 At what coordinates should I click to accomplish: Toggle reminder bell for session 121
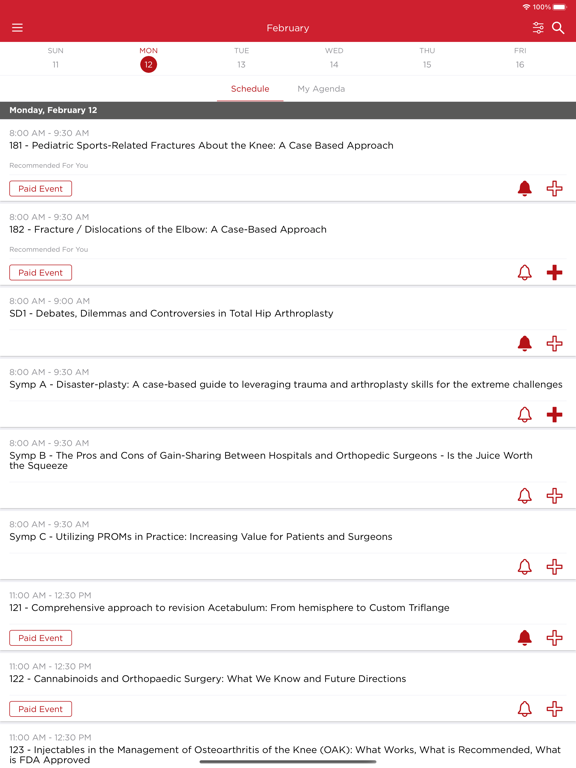pos(525,638)
